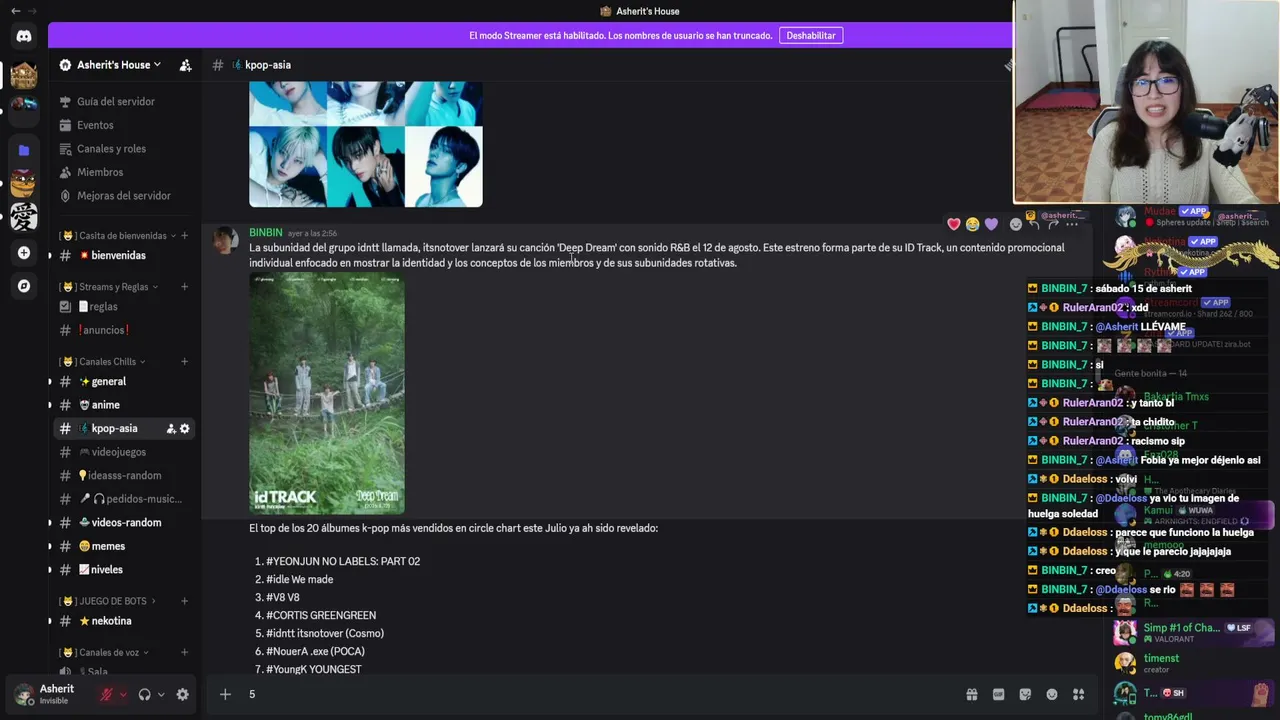Go back with the navigation arrow
The height and width of the screenshot is (720, 1280).
point(15,11)
